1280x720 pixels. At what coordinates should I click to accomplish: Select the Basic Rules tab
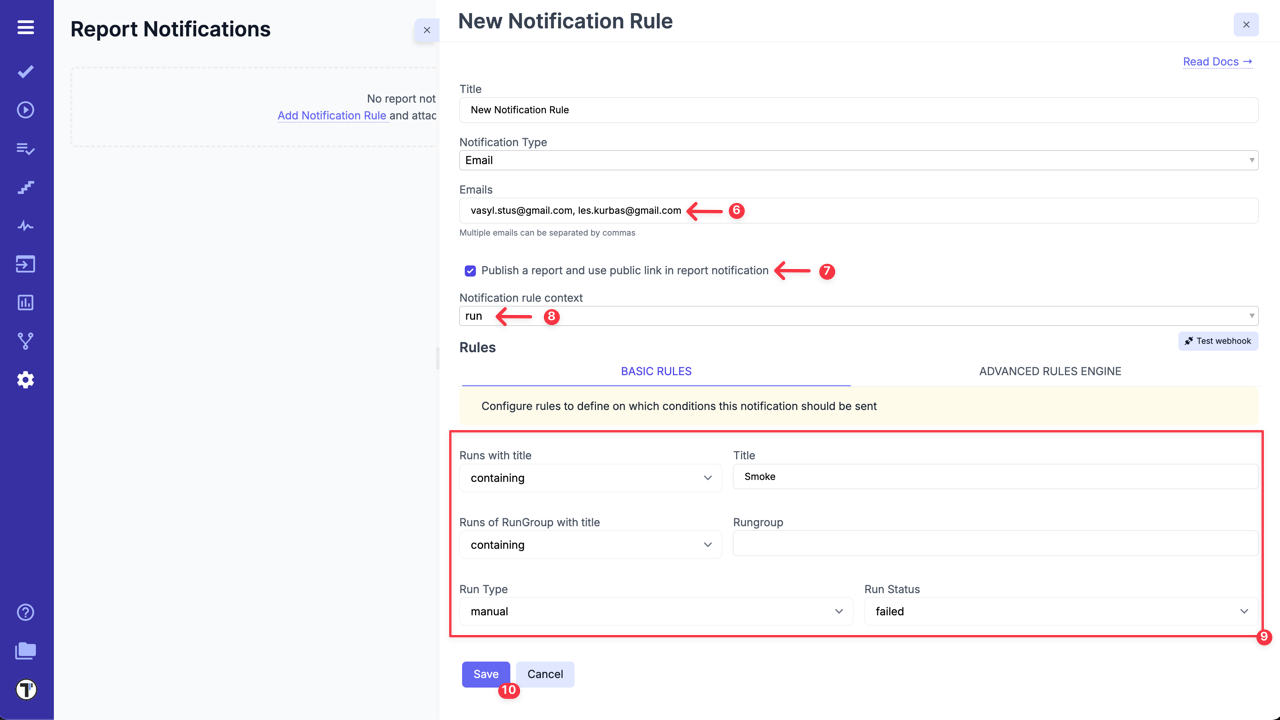click(656, 371)
